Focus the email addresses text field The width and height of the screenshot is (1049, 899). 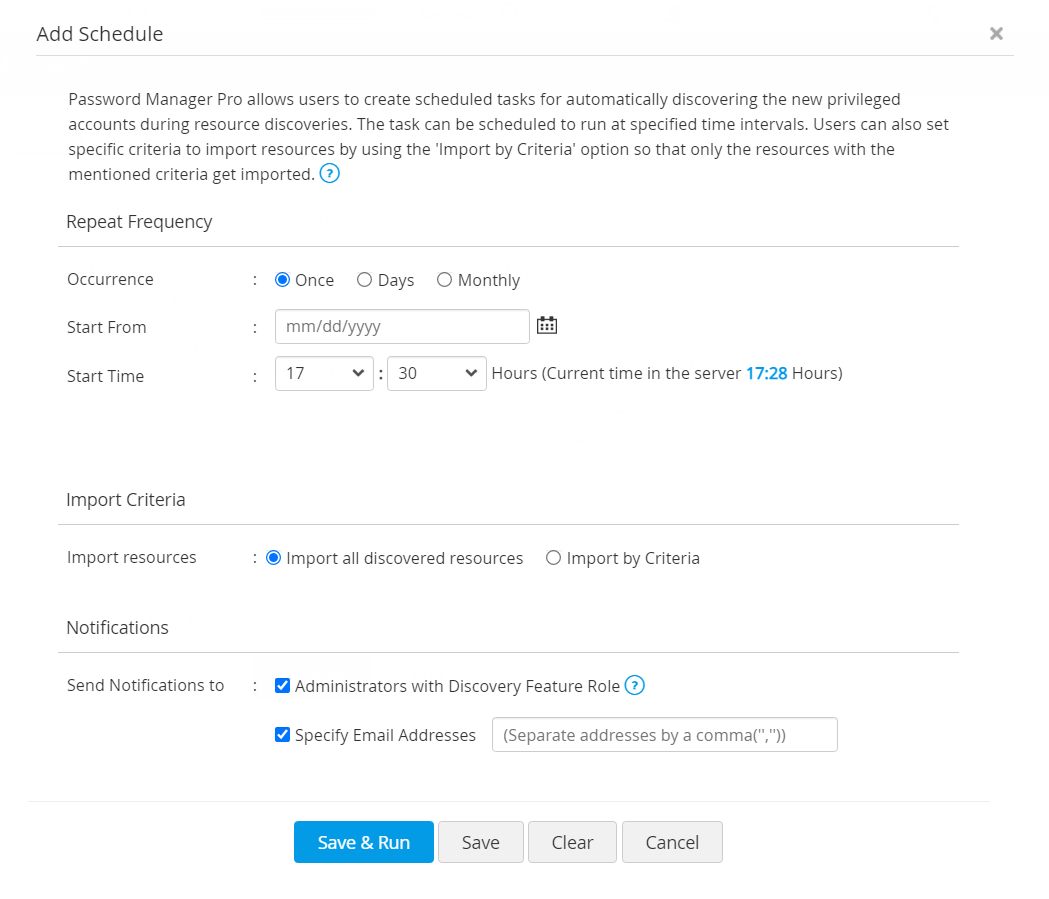[664, 735]
